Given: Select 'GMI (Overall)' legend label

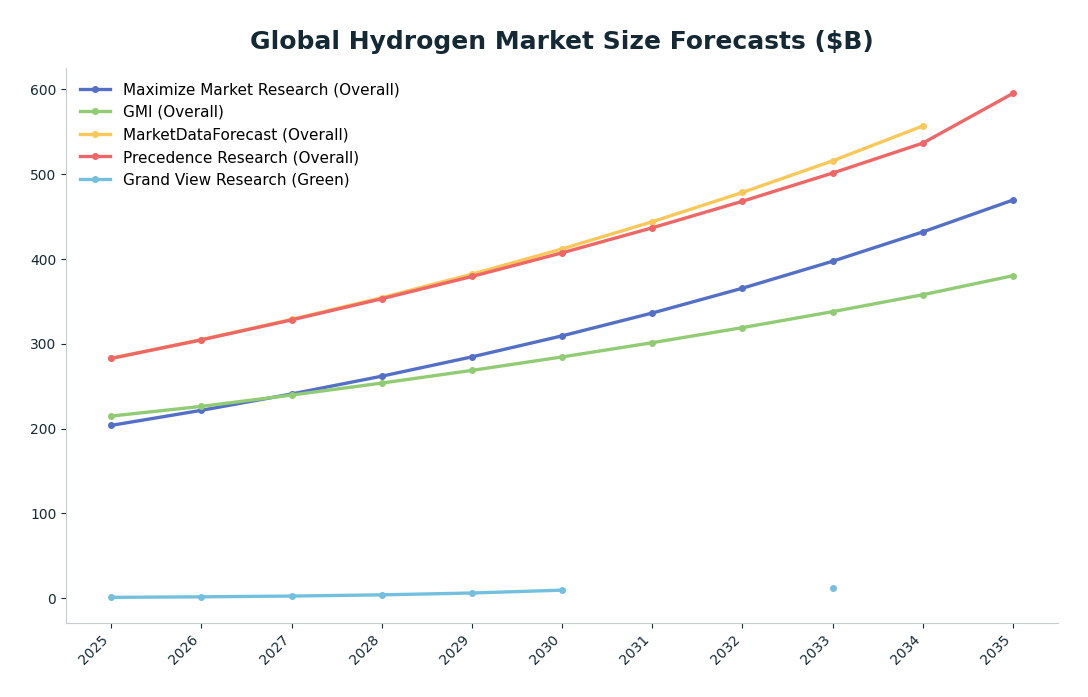Looking at the screenshot, I should coord(173,112).
